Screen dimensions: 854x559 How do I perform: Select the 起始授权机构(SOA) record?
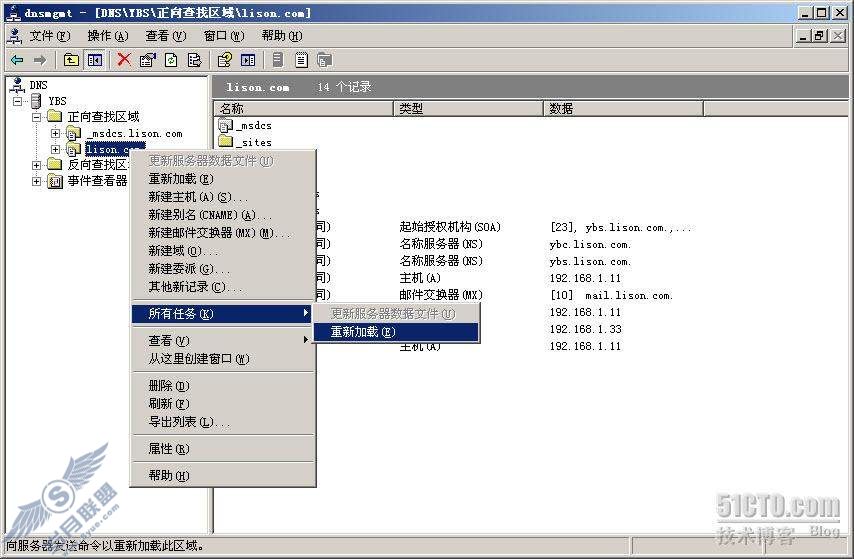(x=450, y=227)
